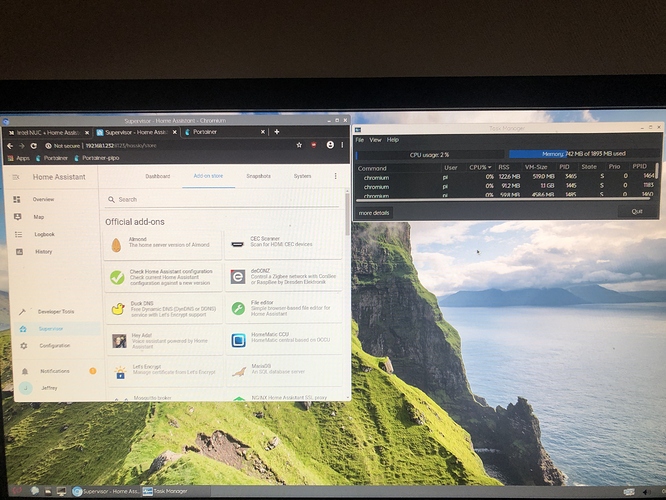
Task: Click the CPU usage bar
Action: (429, 155)
